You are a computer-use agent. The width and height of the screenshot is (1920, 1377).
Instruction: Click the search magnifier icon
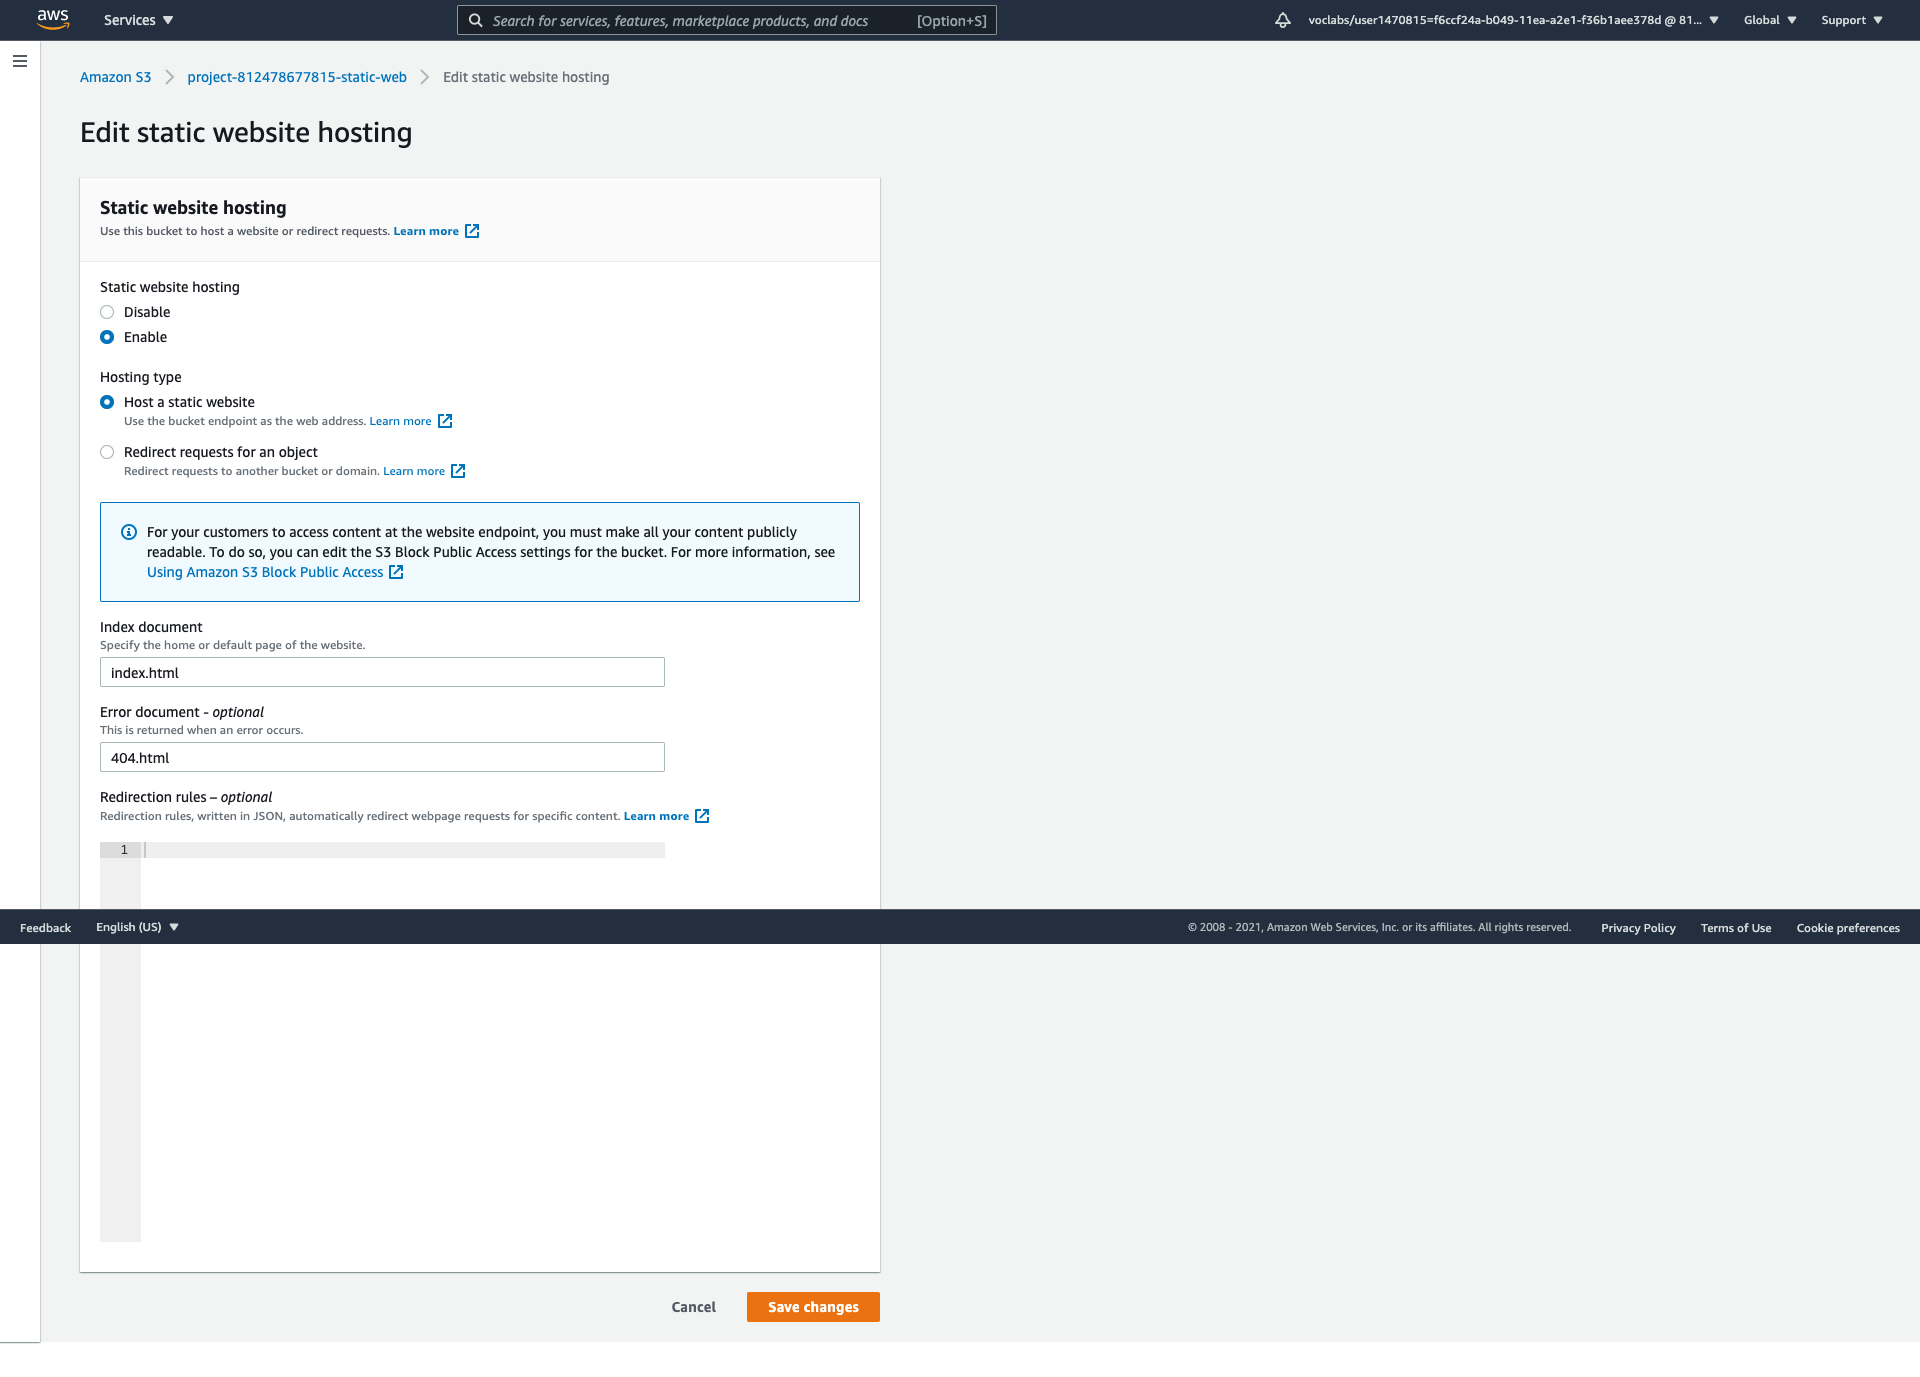click(x=476, y=20)
